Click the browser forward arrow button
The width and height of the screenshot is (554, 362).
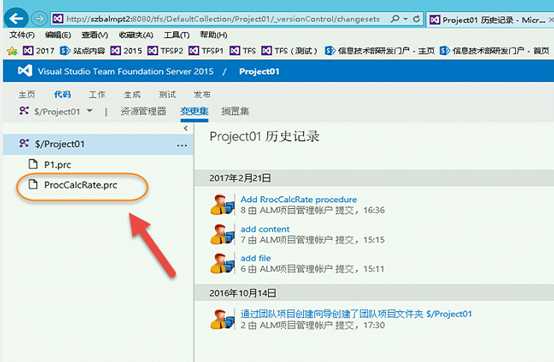[39, 18]
